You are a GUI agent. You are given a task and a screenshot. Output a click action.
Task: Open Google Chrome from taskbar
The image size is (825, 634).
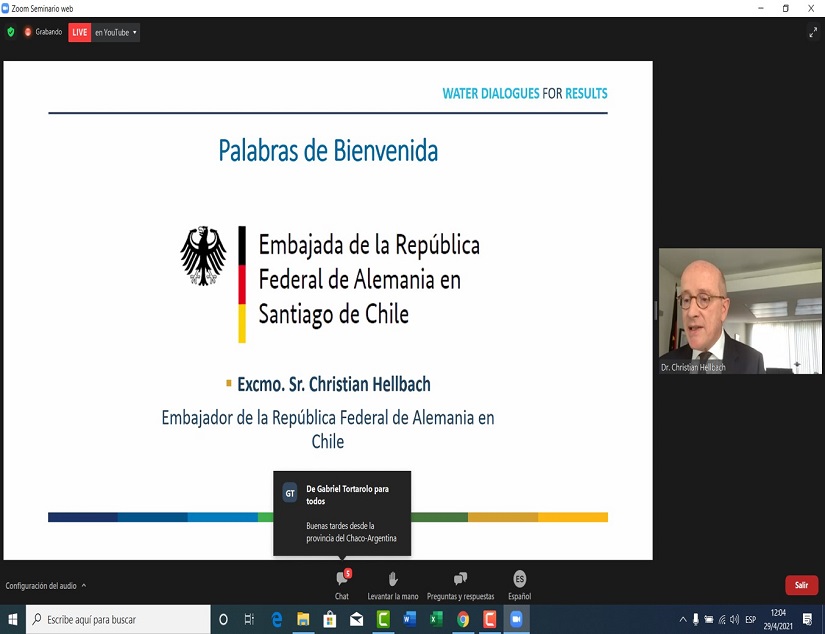(463, 619)
